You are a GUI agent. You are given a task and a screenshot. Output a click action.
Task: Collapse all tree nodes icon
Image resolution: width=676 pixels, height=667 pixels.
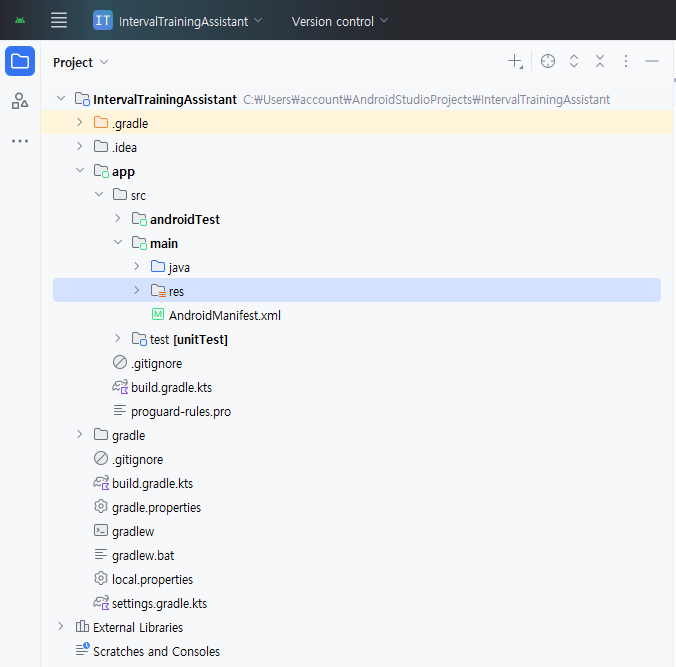click(600, 61)
